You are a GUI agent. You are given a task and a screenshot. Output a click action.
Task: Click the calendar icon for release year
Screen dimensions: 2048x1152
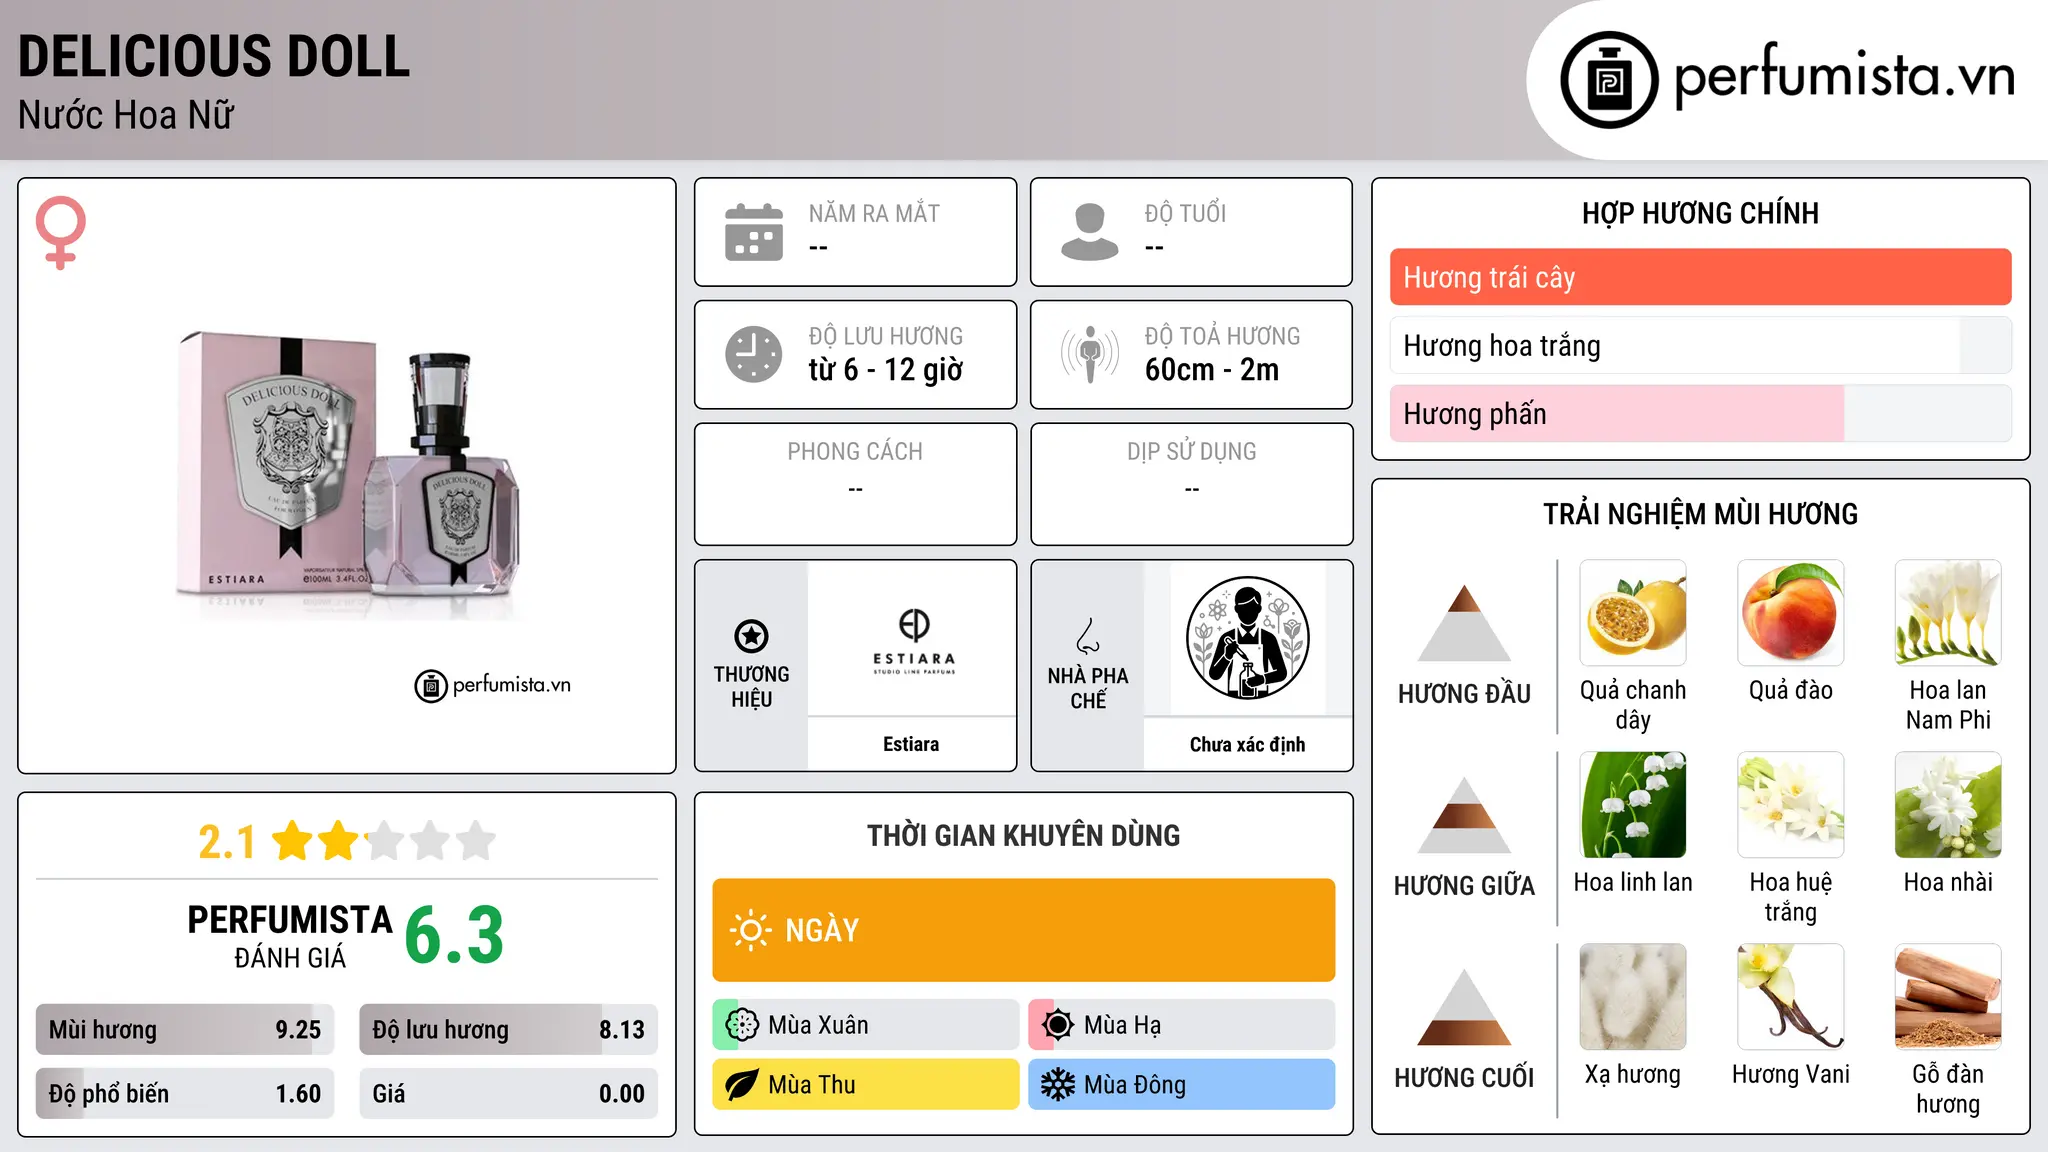point(754,232)
